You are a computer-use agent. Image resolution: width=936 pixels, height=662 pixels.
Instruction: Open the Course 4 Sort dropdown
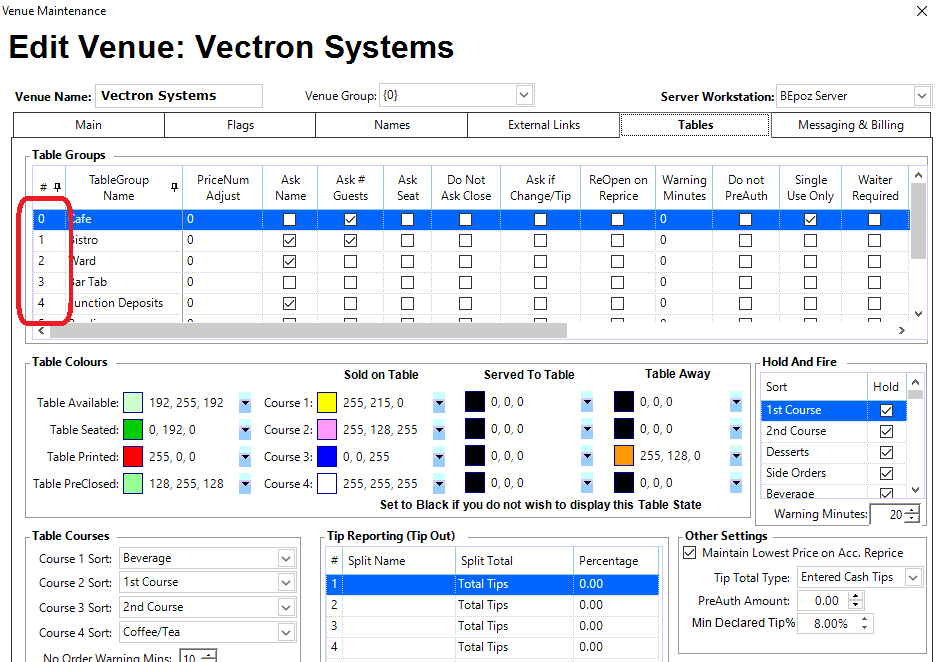[x=286, y=632]
